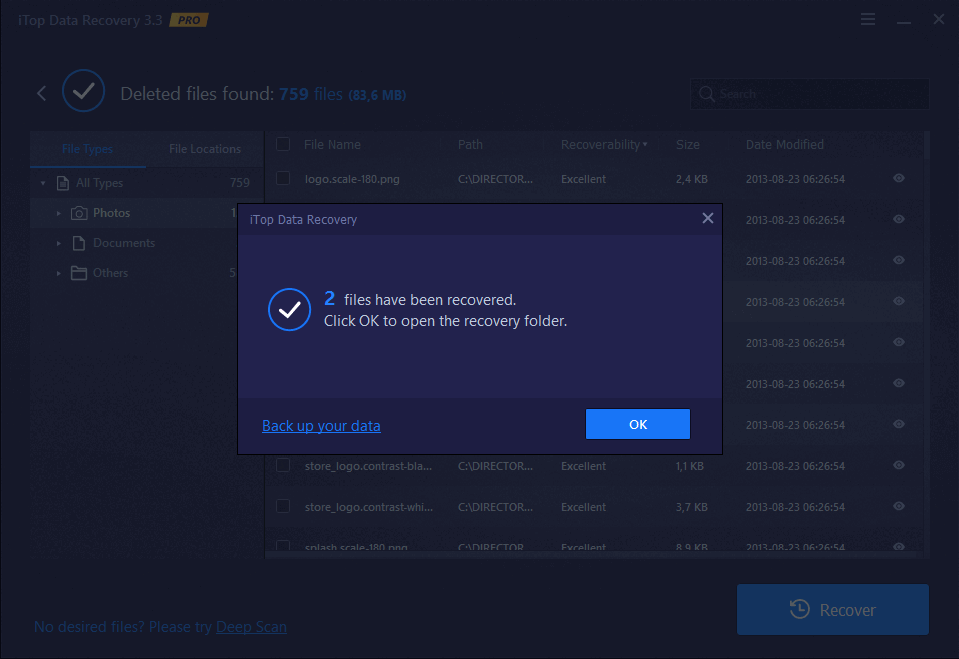The image size is (959, 659).
Task: Switch to the File Types tab
Action: tap(87, 149)
